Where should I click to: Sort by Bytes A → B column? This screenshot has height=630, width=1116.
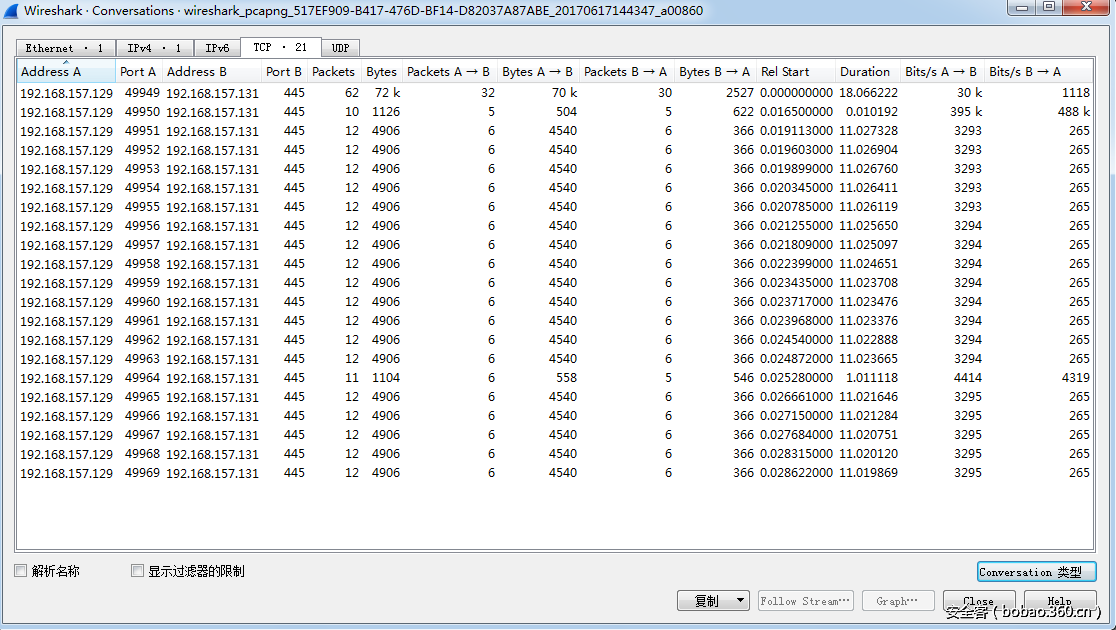(537, 72)
